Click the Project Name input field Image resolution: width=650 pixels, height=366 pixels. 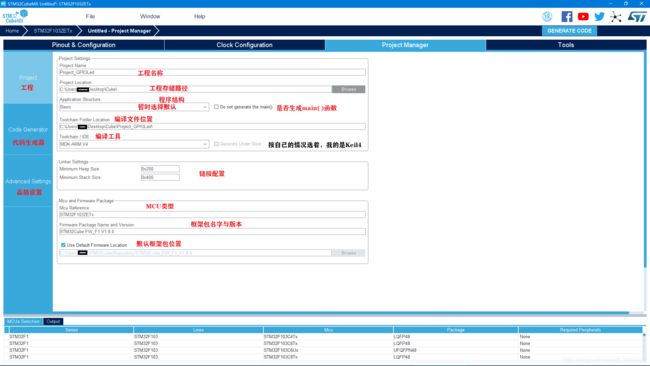click(212, 72)
